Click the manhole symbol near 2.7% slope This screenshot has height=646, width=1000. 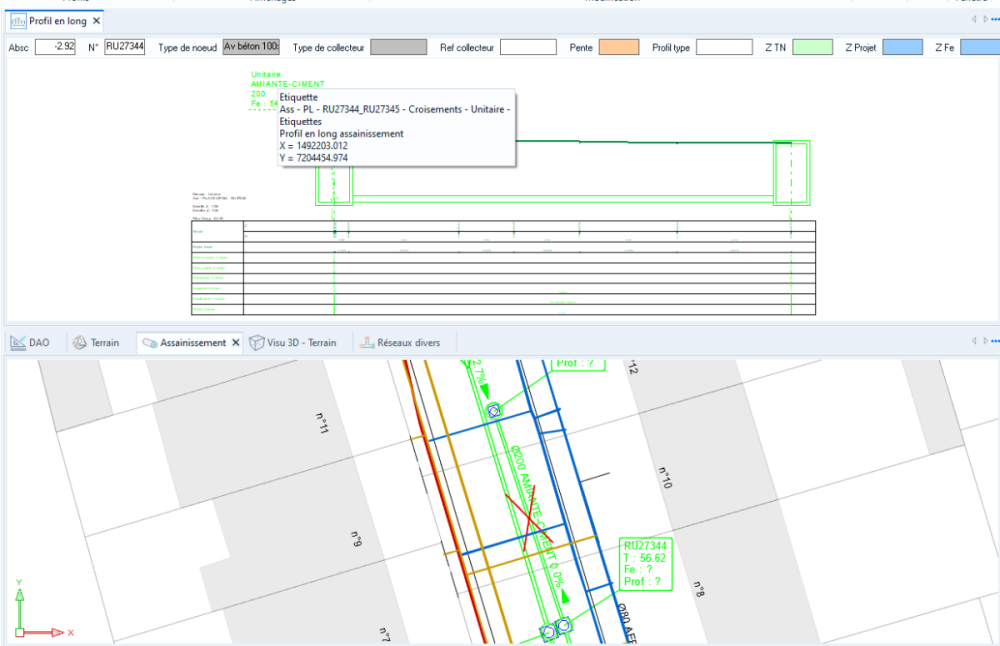coord(494,411)
